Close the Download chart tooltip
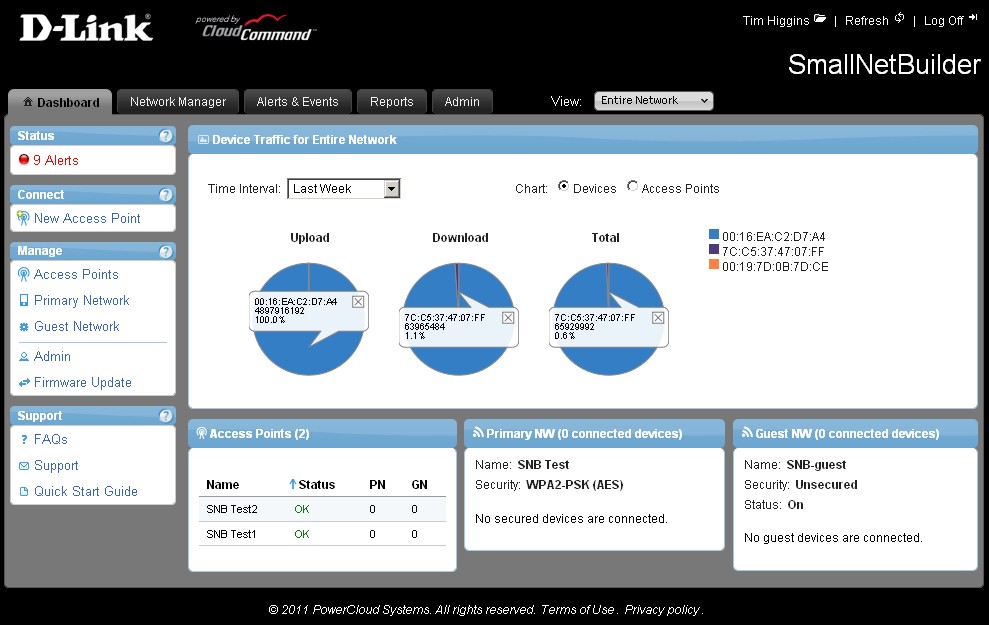 508,318
